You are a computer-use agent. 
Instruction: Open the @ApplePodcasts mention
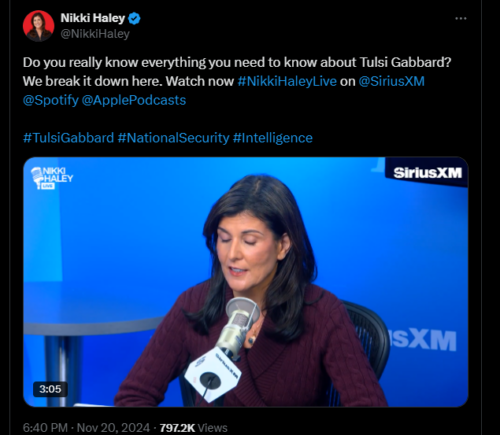tap(134, 100)
